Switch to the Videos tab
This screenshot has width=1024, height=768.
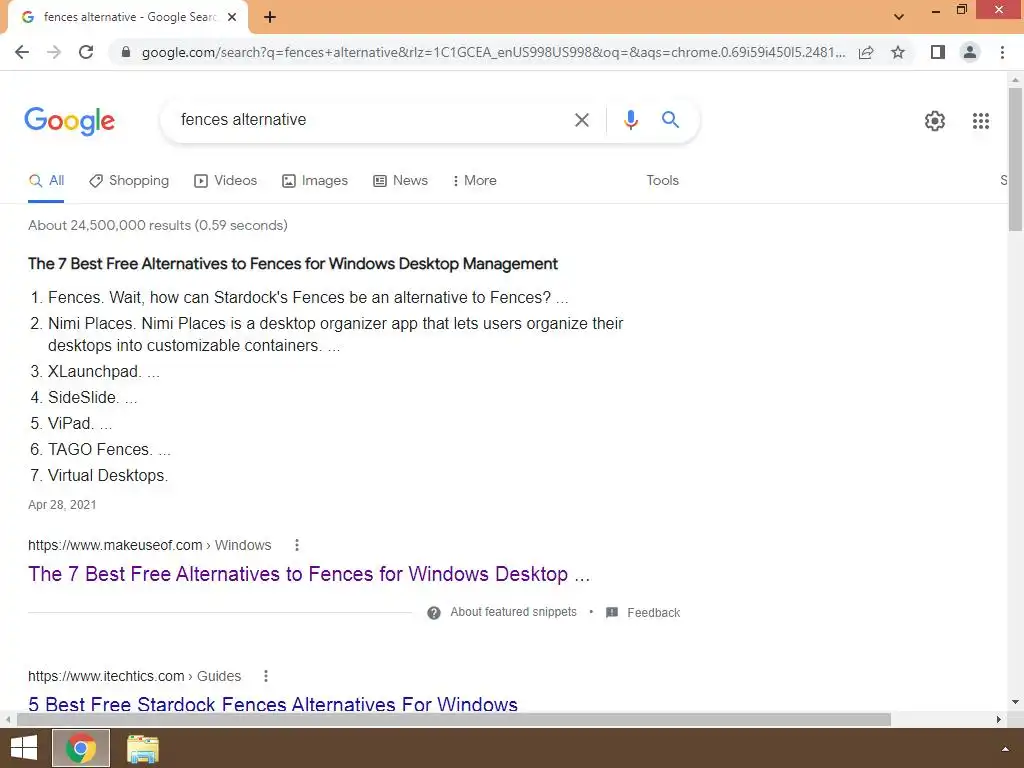226,181
